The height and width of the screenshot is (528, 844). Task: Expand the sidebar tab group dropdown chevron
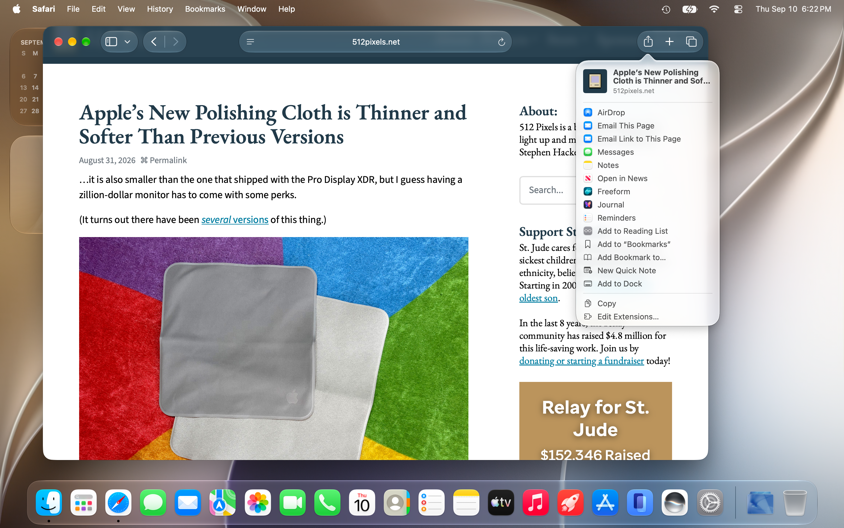(x=128, y=42)
